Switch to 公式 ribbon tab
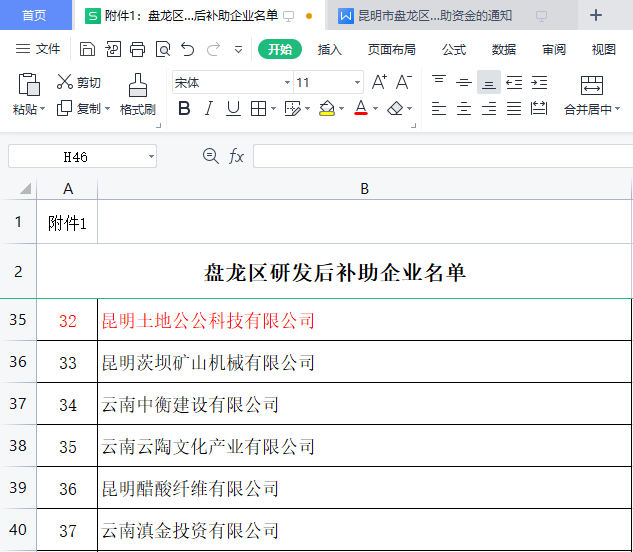Screen dimensions: 633x552 454,49
